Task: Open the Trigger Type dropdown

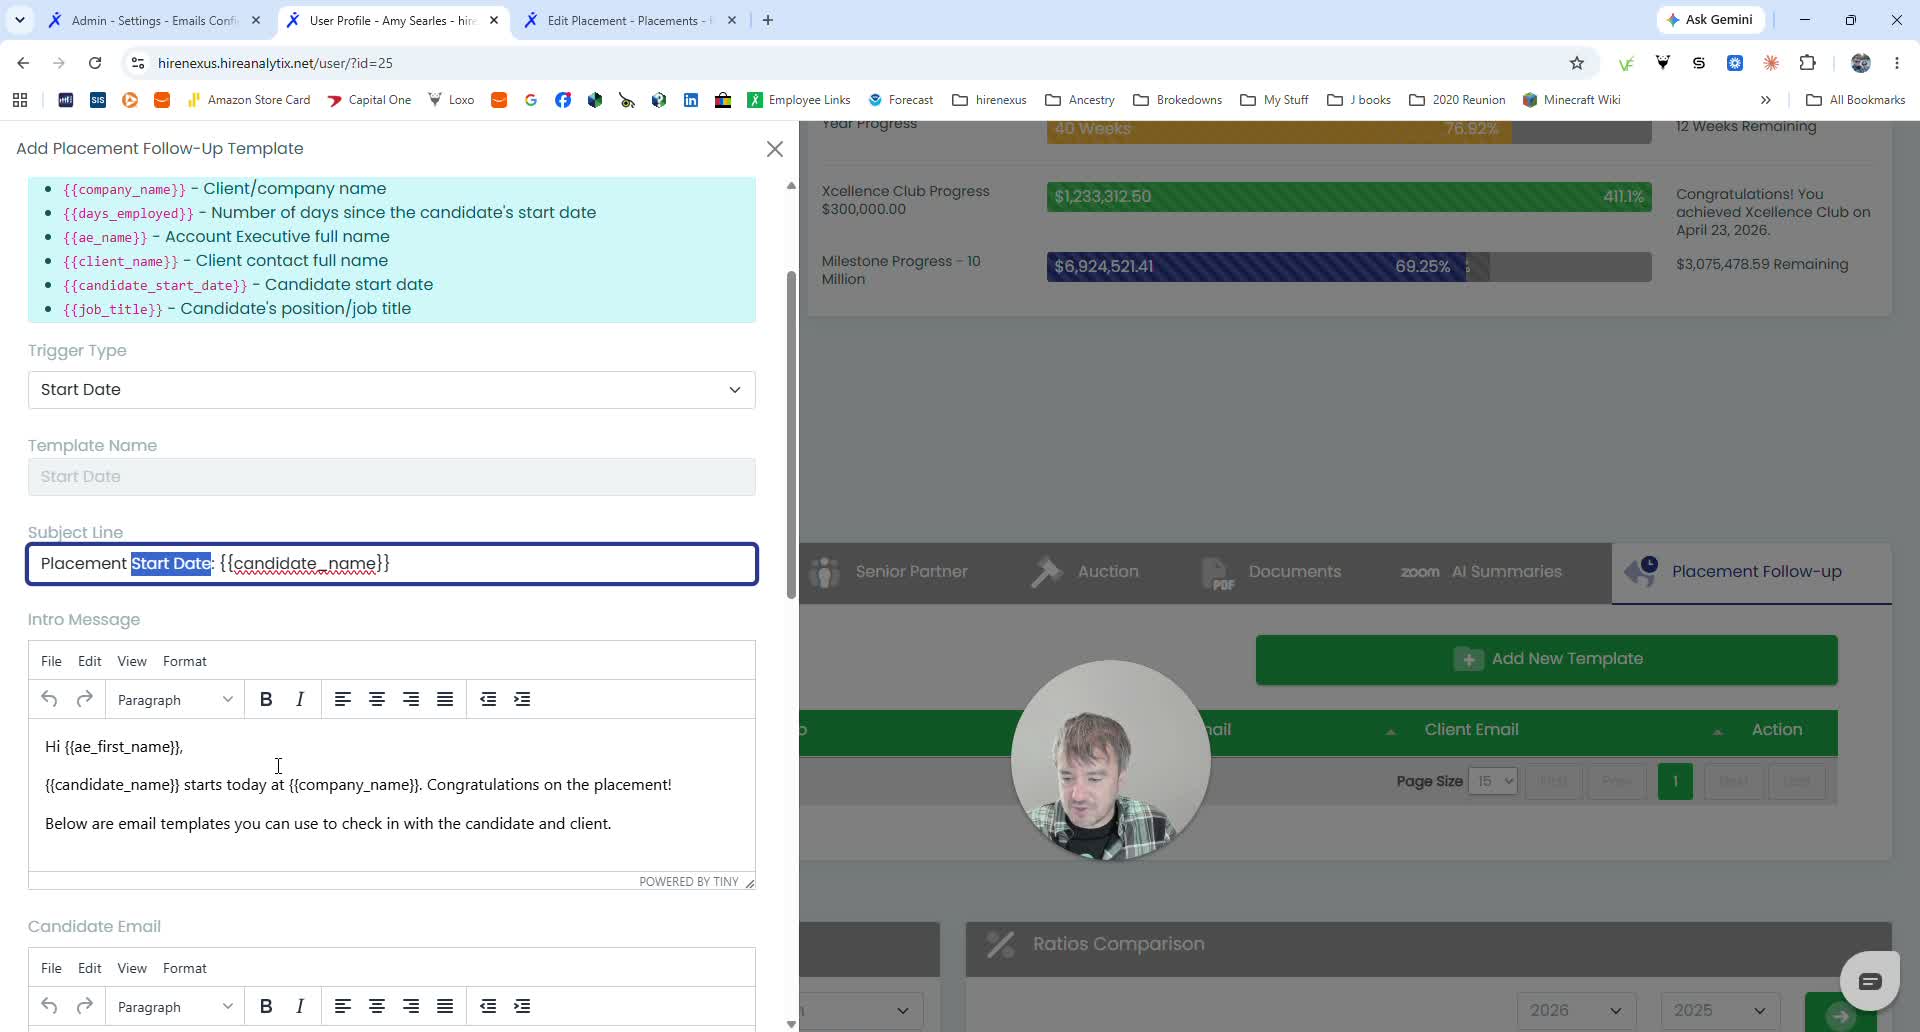Action: (392, 390)
